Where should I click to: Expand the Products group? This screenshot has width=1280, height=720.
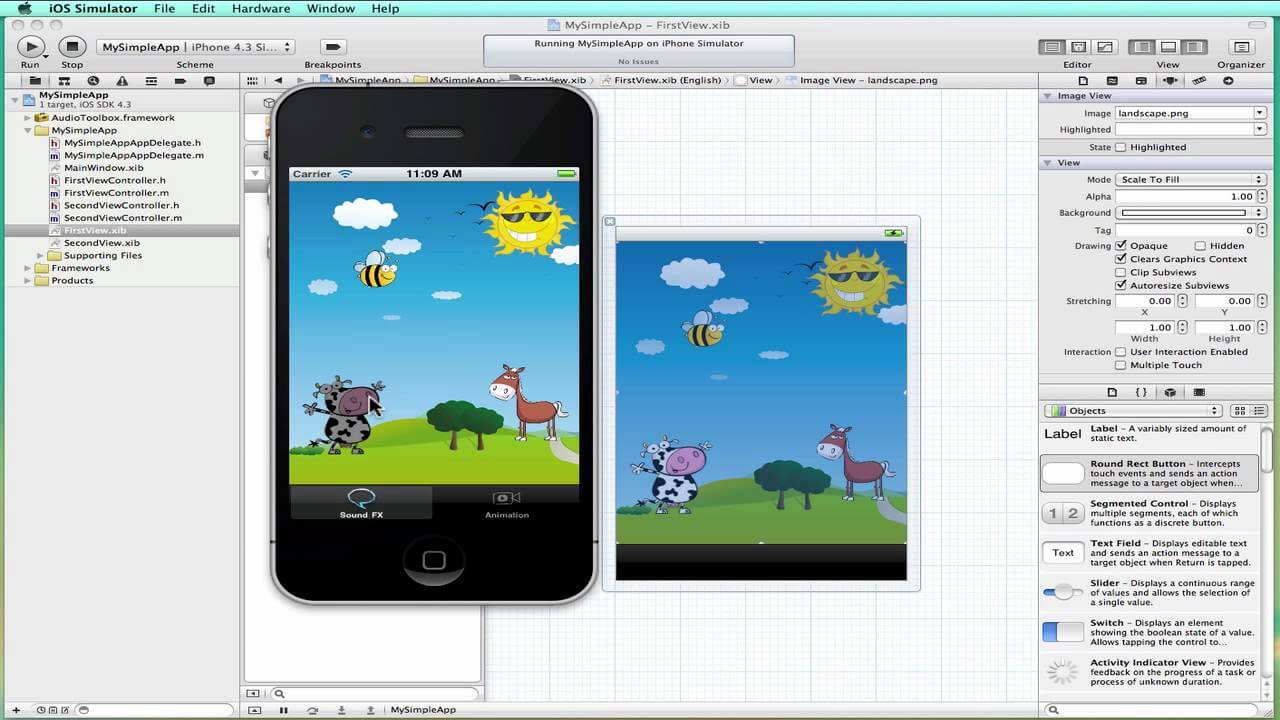(x=28, y=281)
